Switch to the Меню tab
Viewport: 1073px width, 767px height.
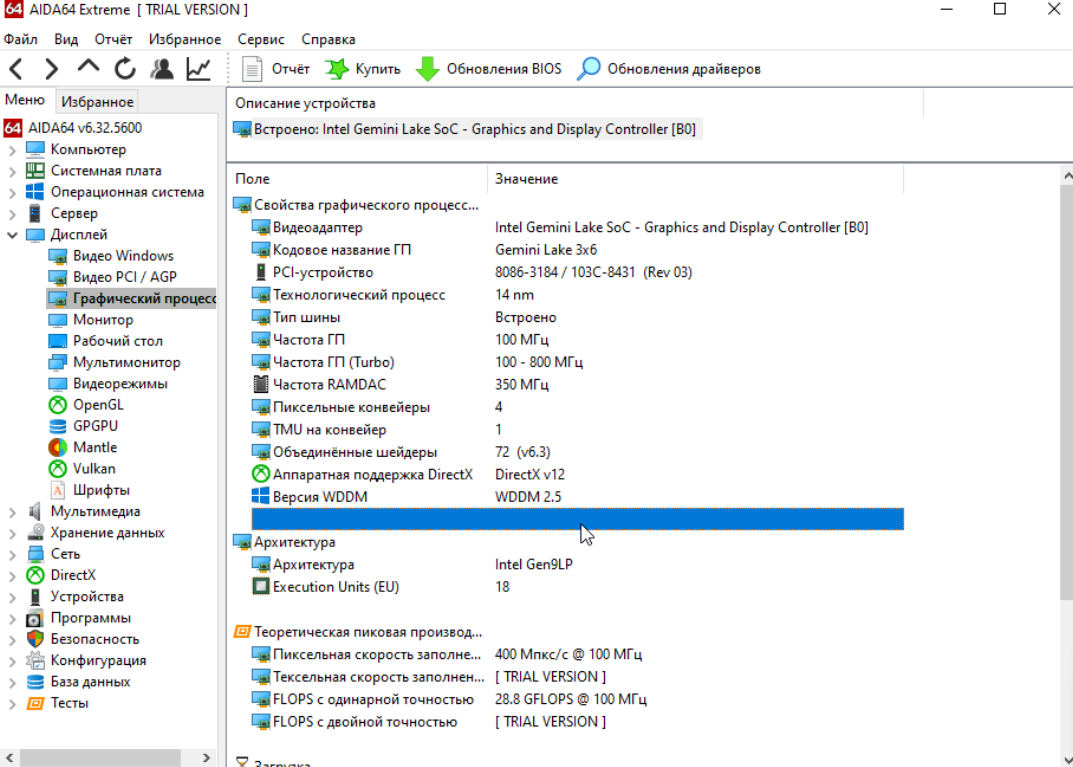click(x=25, y=100)
